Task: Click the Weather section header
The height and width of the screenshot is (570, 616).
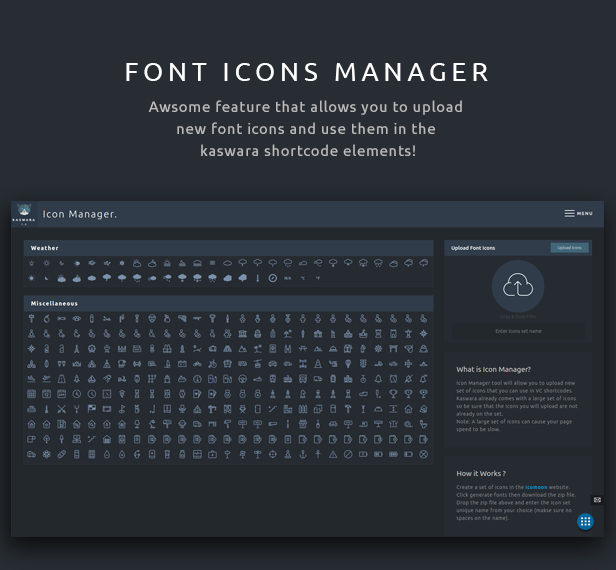Action: coord(228,248)
